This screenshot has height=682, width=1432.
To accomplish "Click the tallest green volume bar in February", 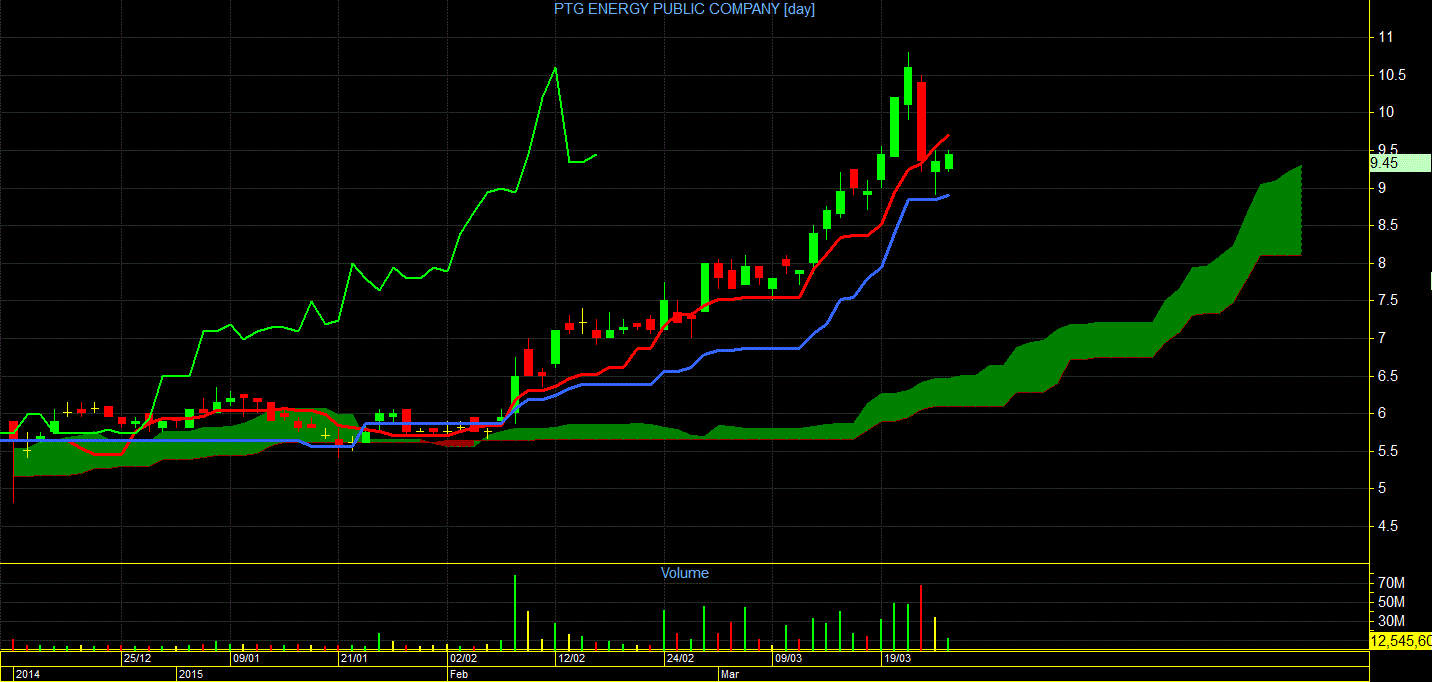I will [x=514, y=612].
